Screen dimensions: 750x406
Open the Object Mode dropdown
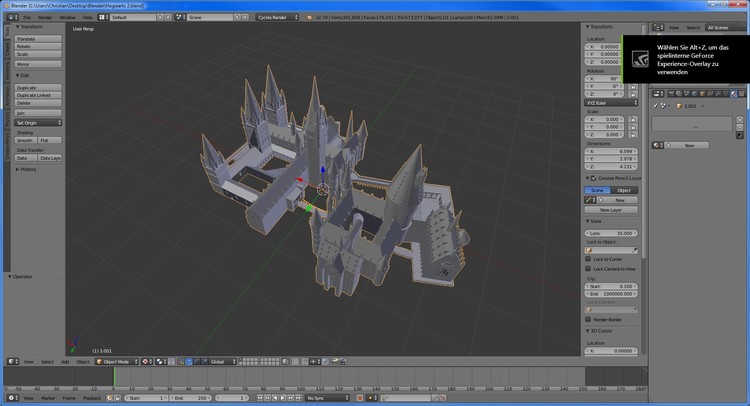coord(117,362)
